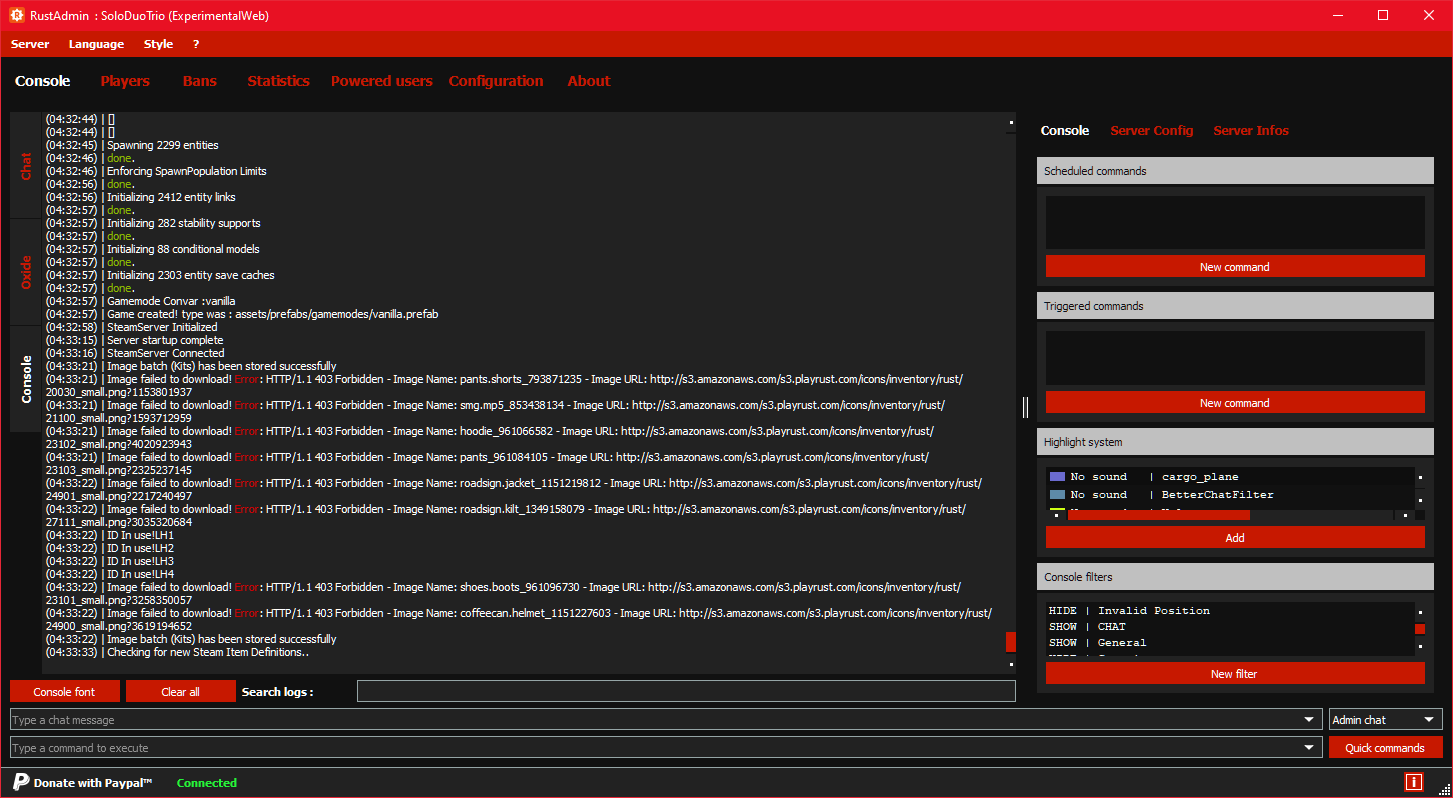
Task: Click the 'Spawning 2299 entities' log line
Action: [x=132, y=145]
